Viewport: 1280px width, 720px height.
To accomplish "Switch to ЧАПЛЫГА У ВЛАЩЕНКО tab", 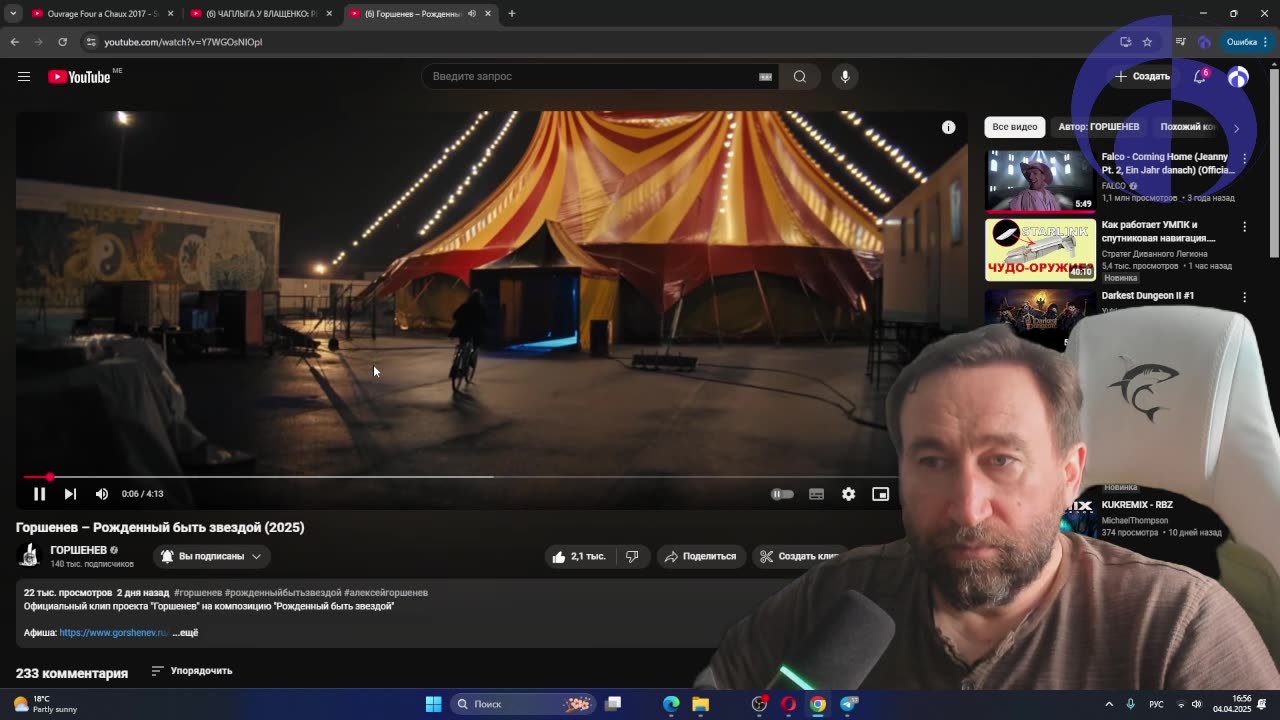I will tap(262, 14).
